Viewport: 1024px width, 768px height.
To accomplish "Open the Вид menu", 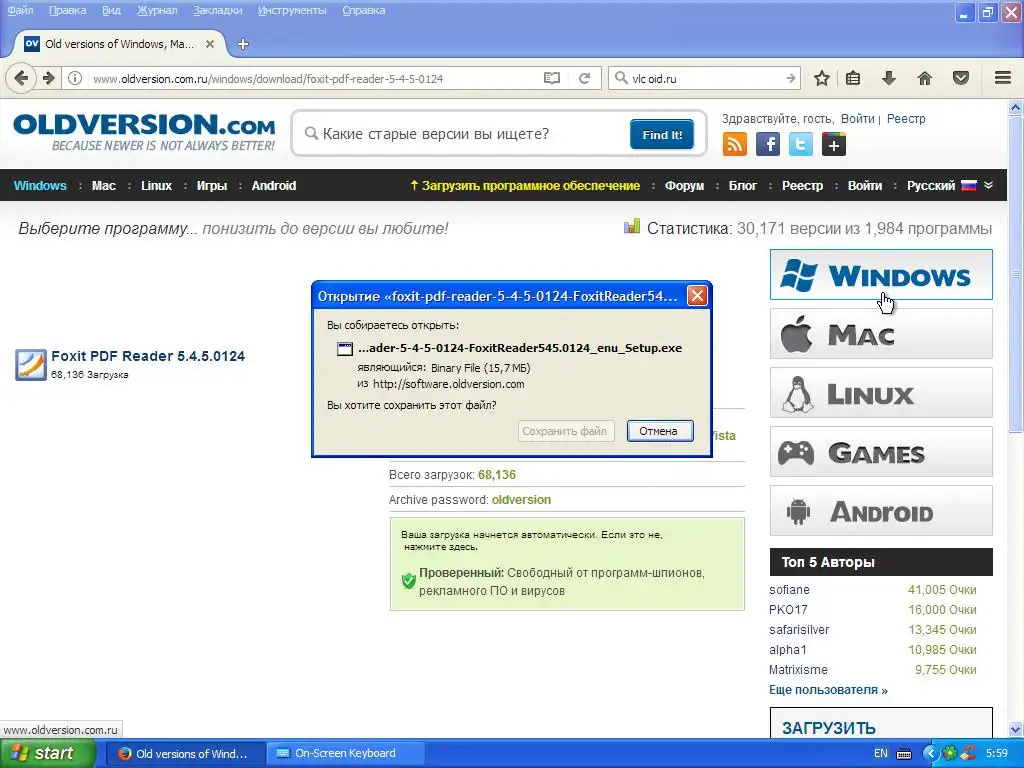I will [x=111, y=10].
